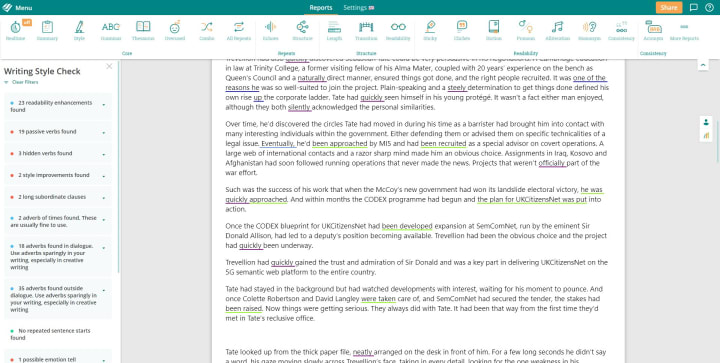
Task: Click the underlined phrase 'been approached'
Action: [x=340, y=144]
